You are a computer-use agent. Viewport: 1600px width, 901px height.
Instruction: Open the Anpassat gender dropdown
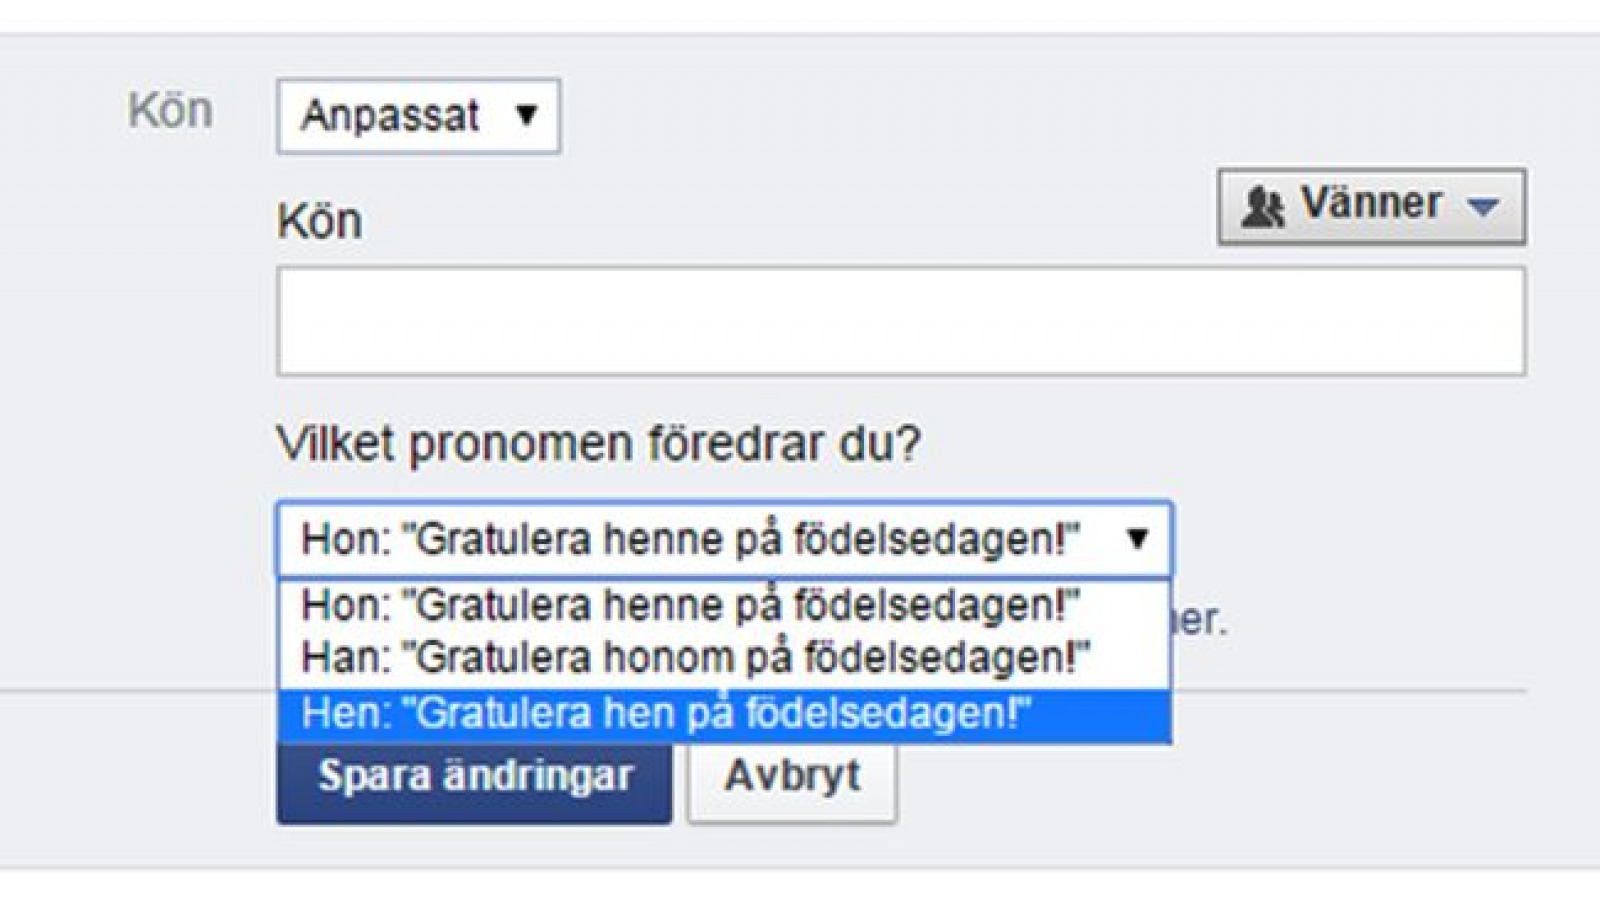pyautogui.click(x=418, y=116)
